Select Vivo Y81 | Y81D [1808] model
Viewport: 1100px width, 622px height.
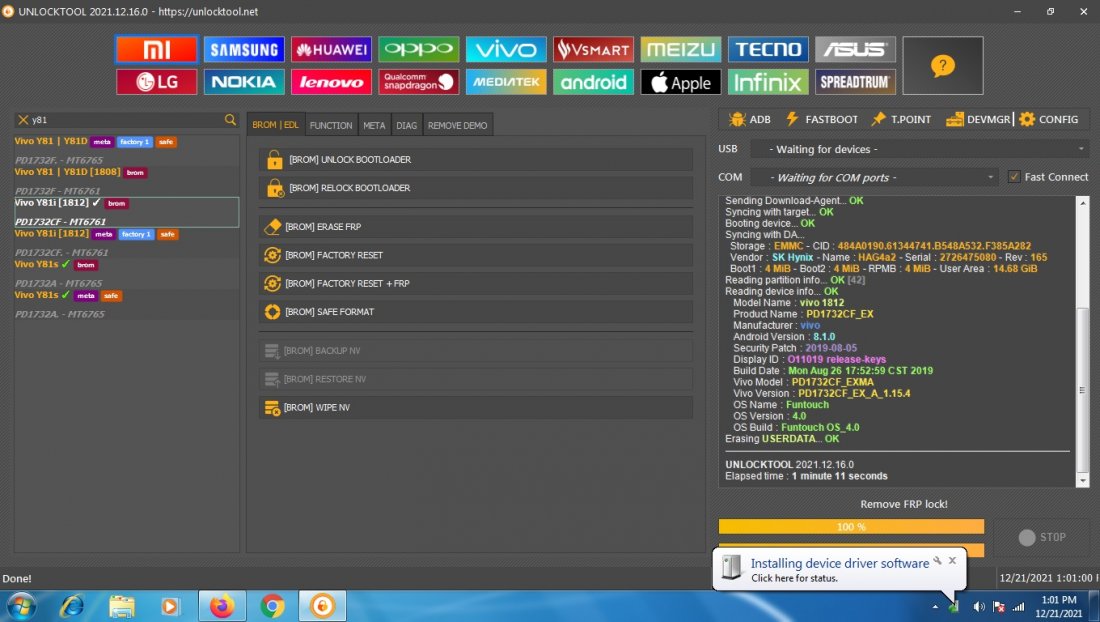(126, 181)
